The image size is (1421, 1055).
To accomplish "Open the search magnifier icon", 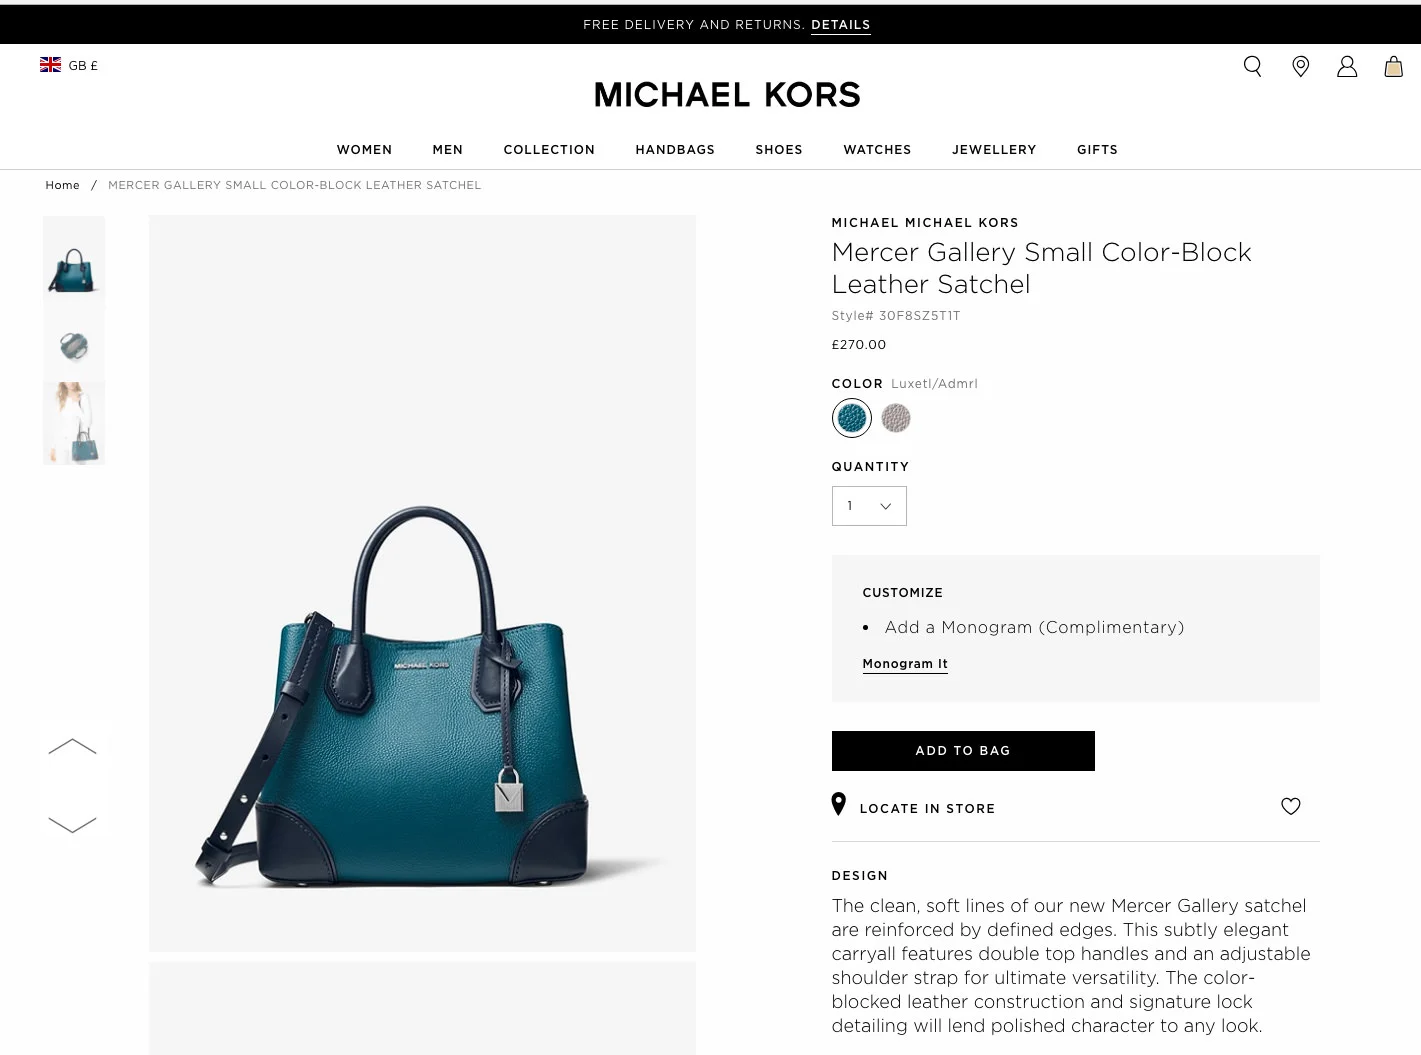I will click(x=1252, y=66).
